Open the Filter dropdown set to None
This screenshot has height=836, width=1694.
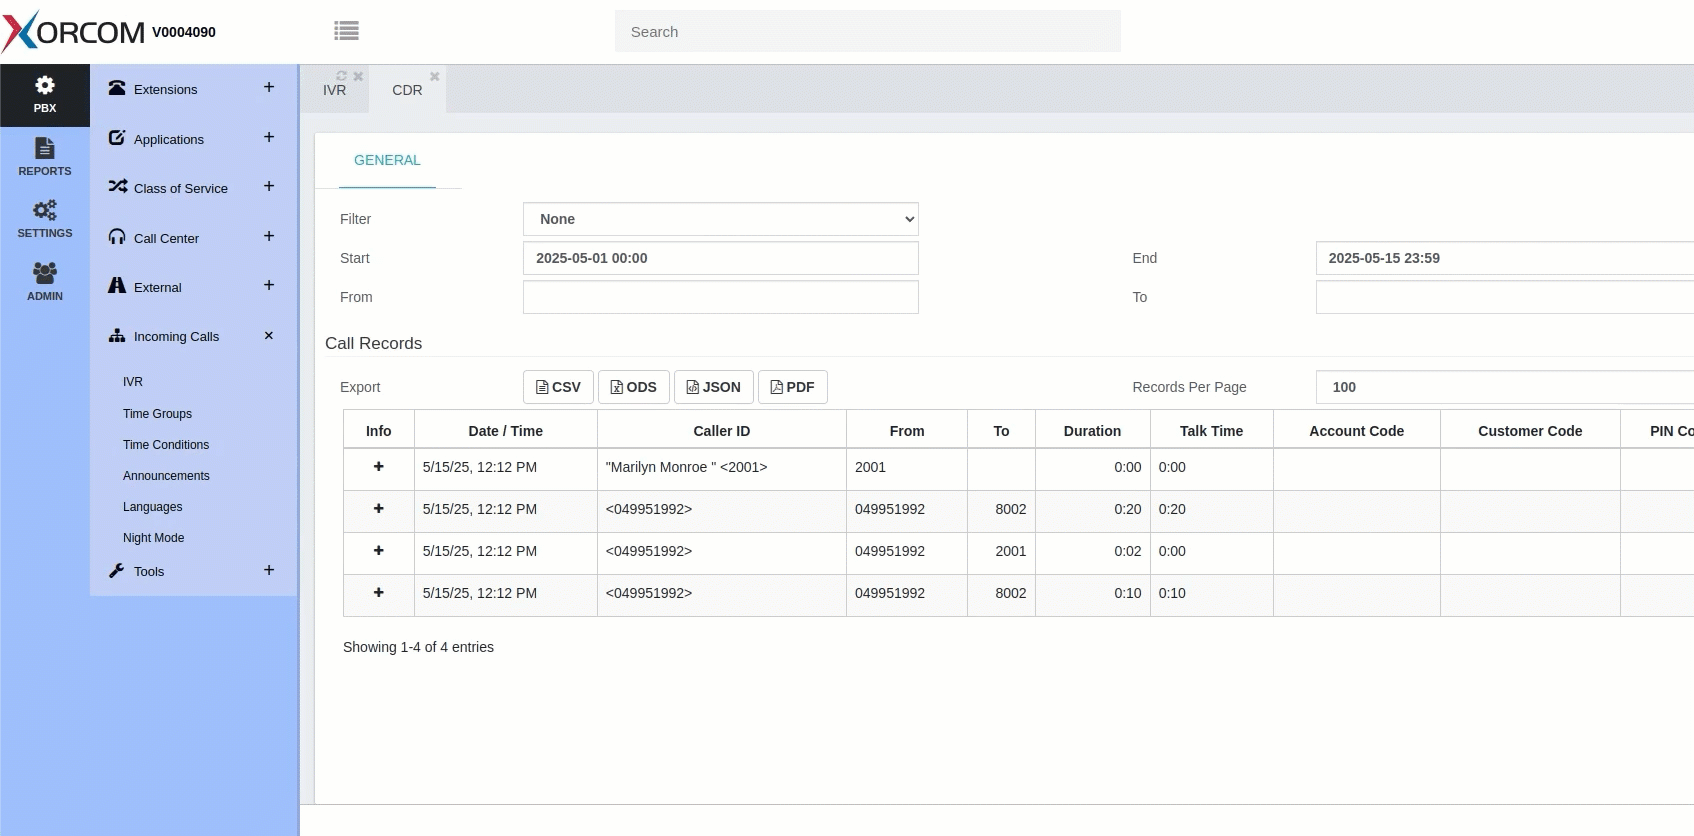(720, 219)
